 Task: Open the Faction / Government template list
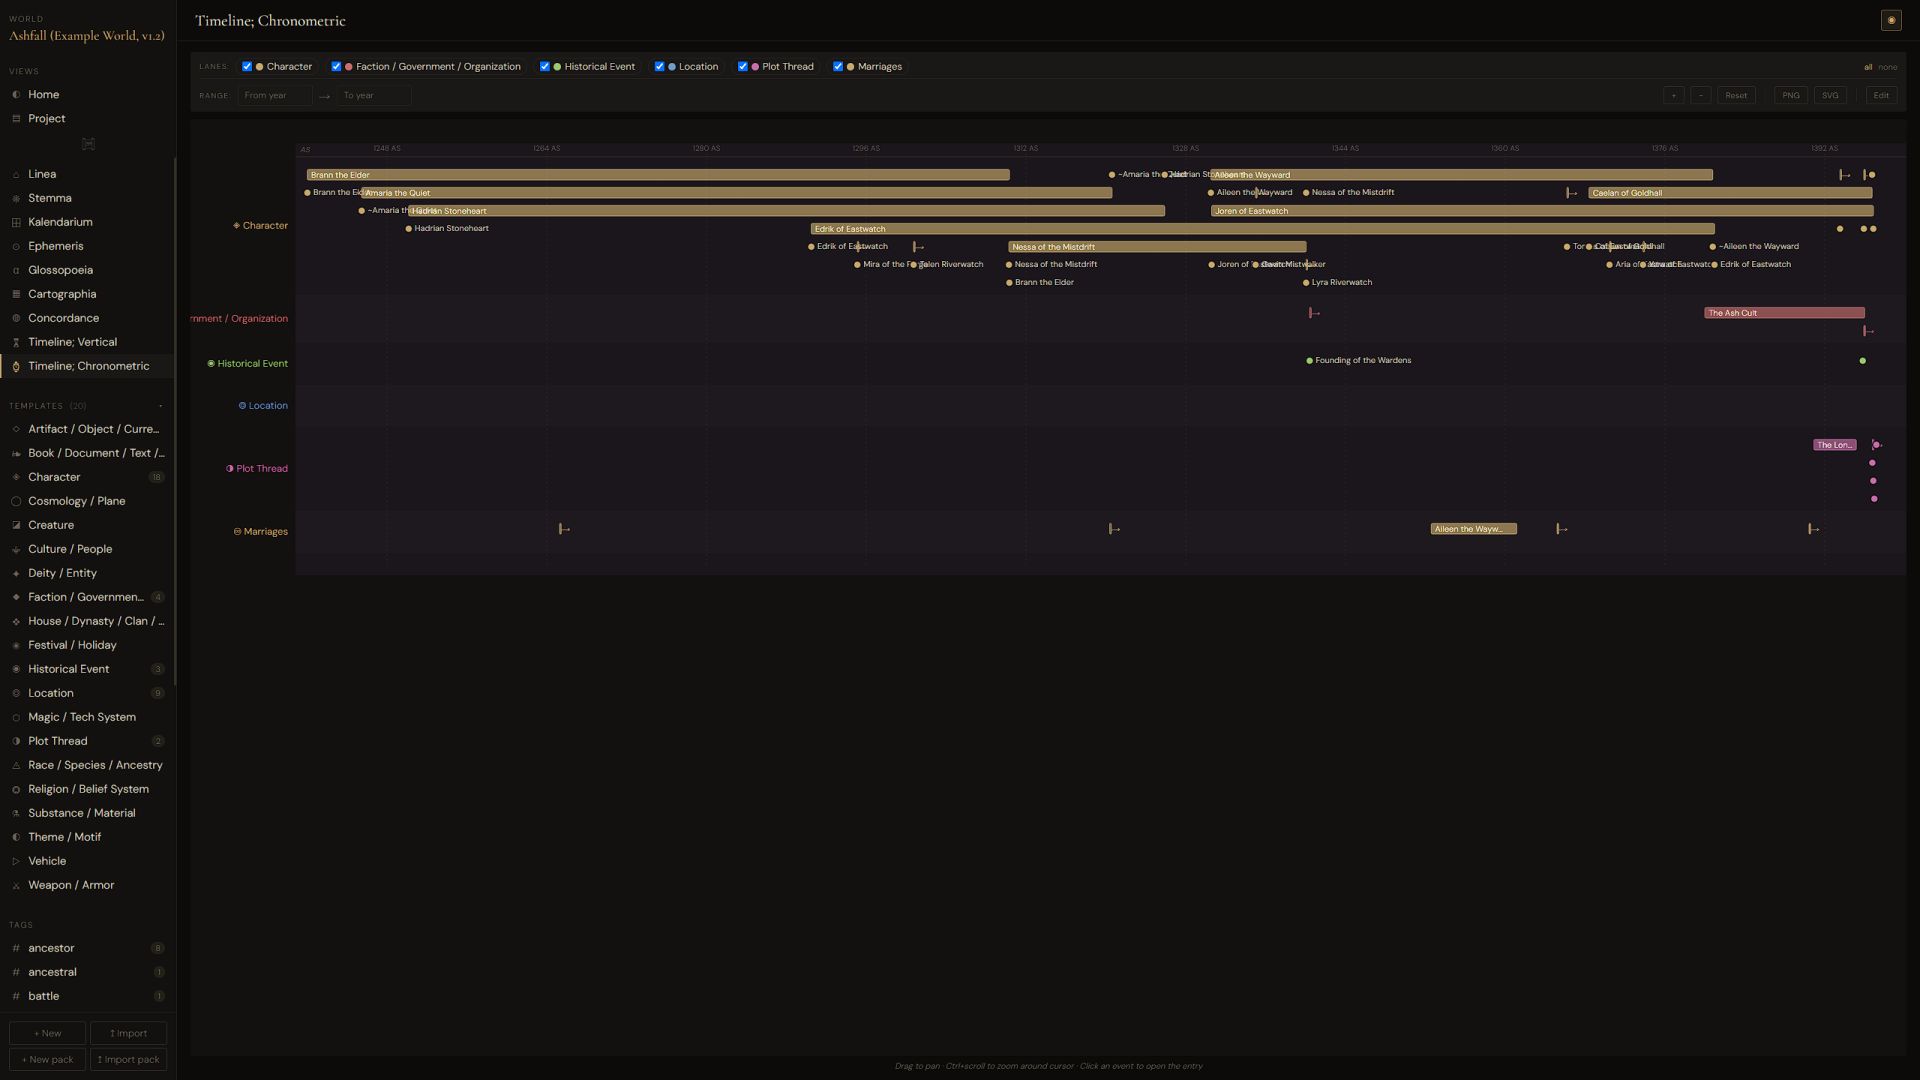(x=87, y=598)
